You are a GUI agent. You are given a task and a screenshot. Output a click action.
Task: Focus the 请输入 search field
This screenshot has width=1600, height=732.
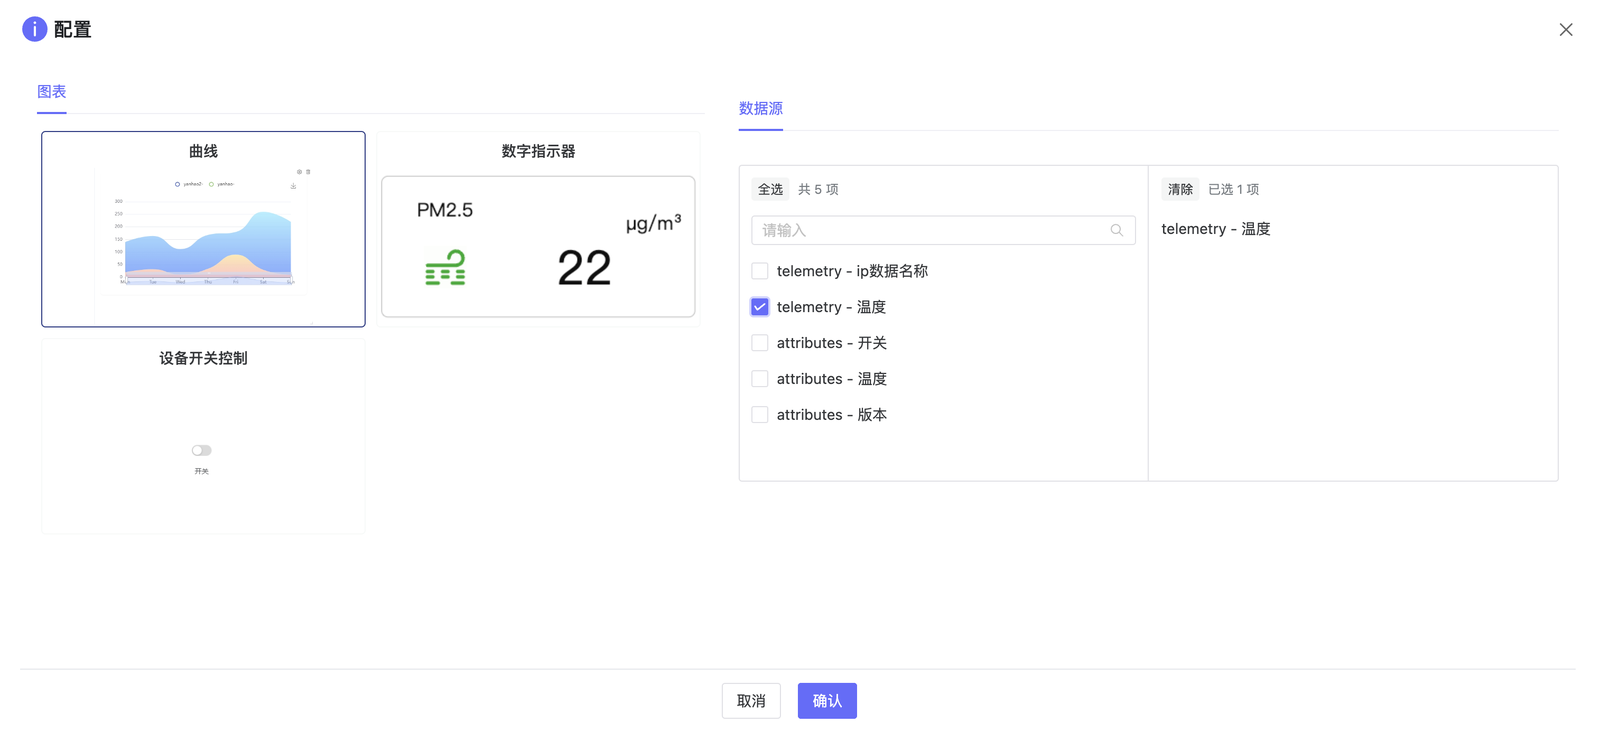[930, 231]
